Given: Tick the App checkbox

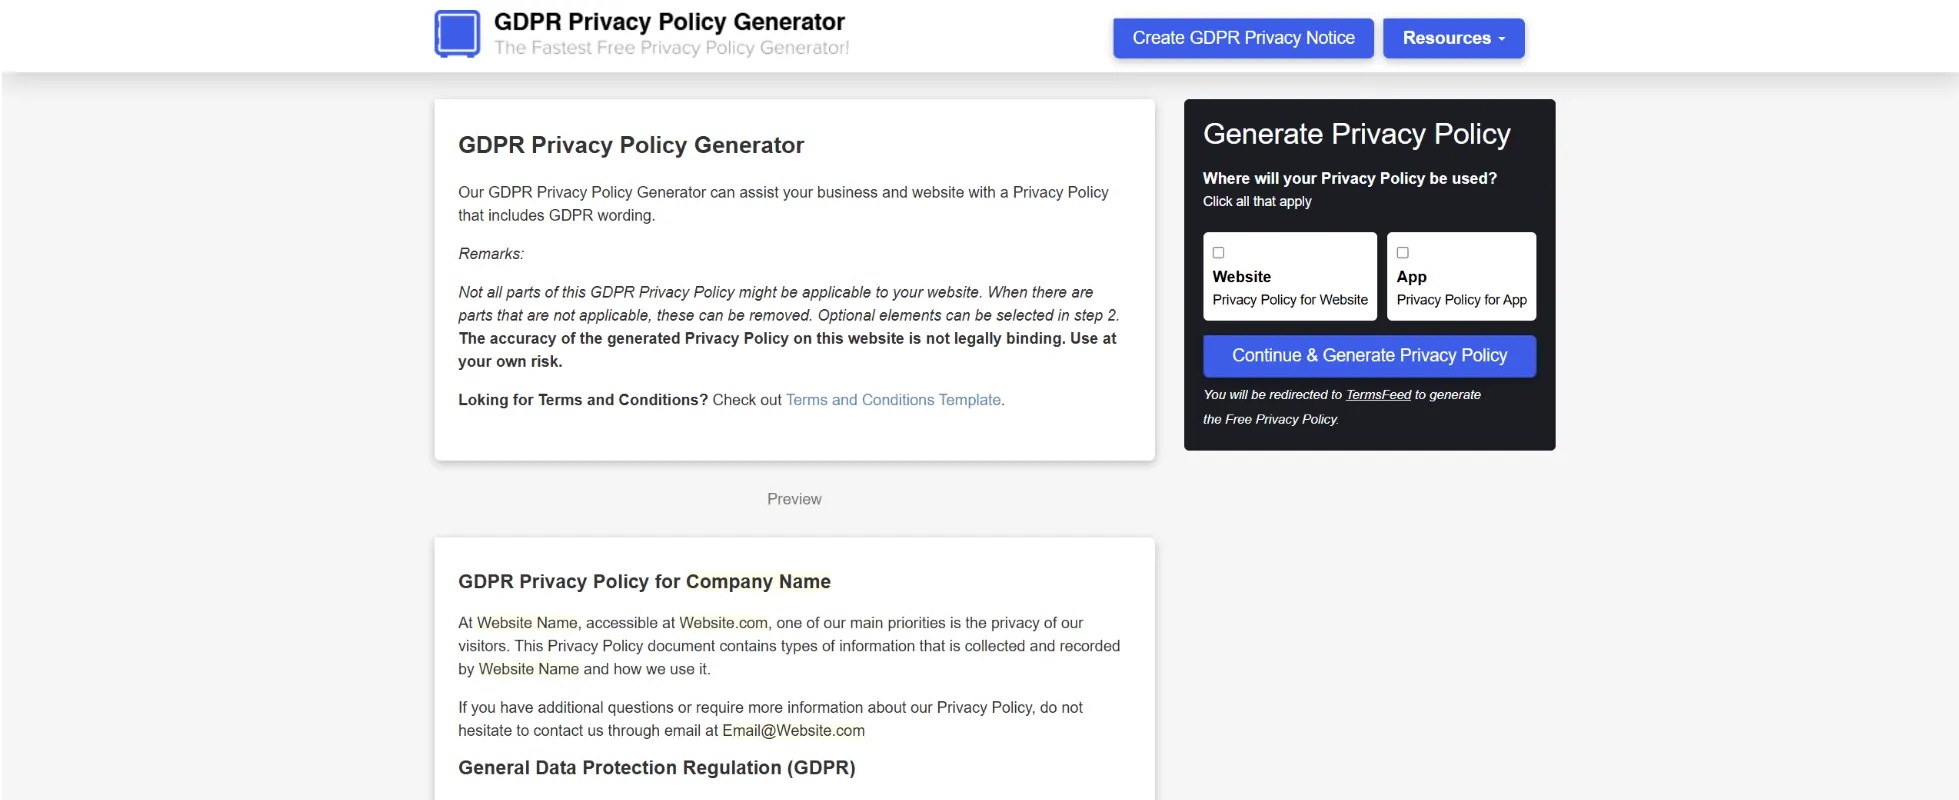Looking at the screenshot, I should (x=1402, y=253).
